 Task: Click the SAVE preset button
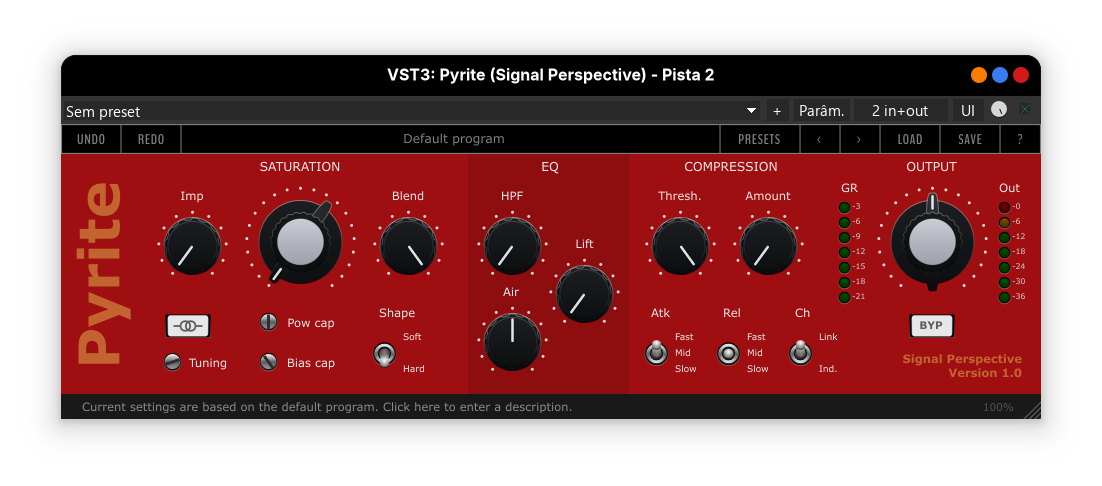click(x=970, y=139)
